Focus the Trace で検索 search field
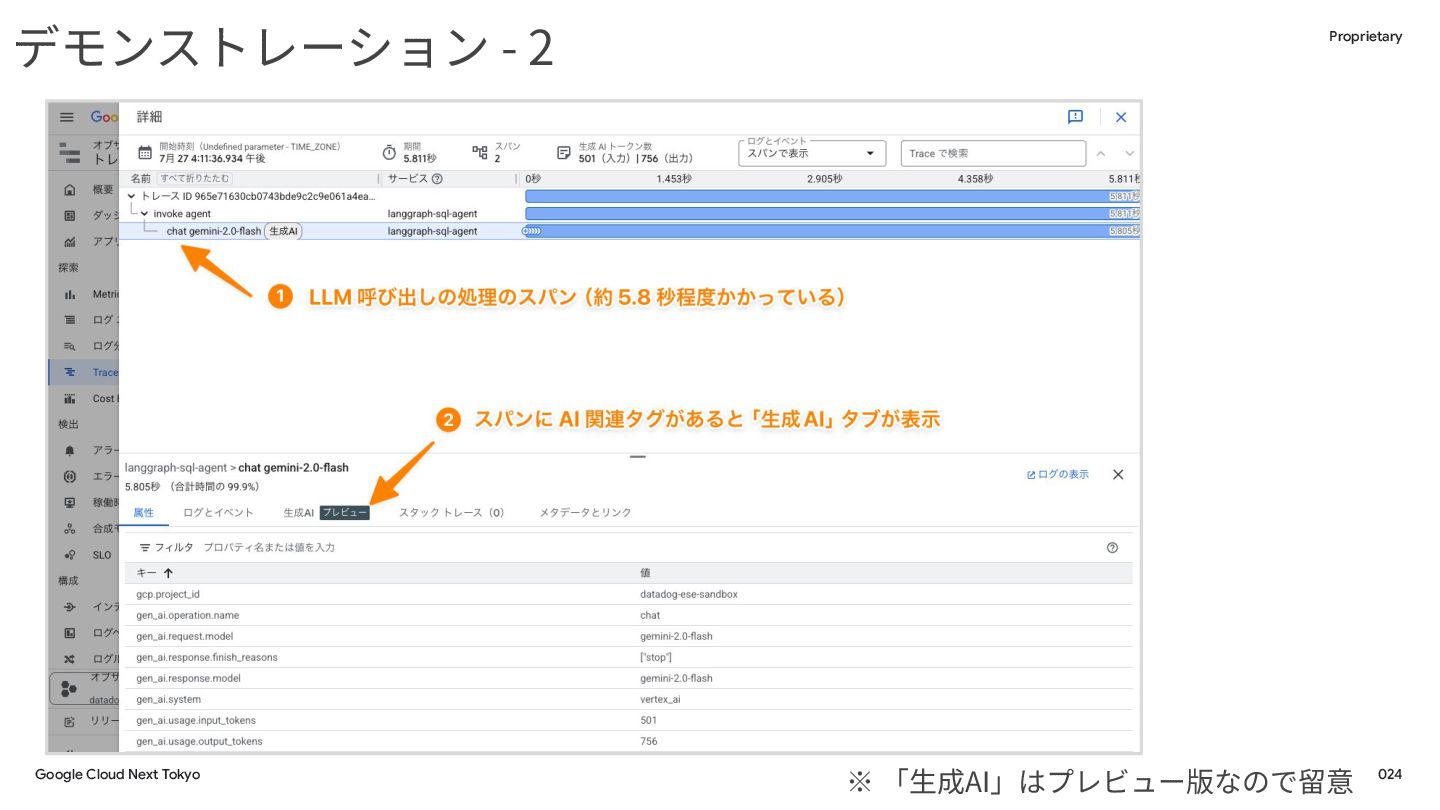This screenshot has width=1440, height=810. pos(993,153)
